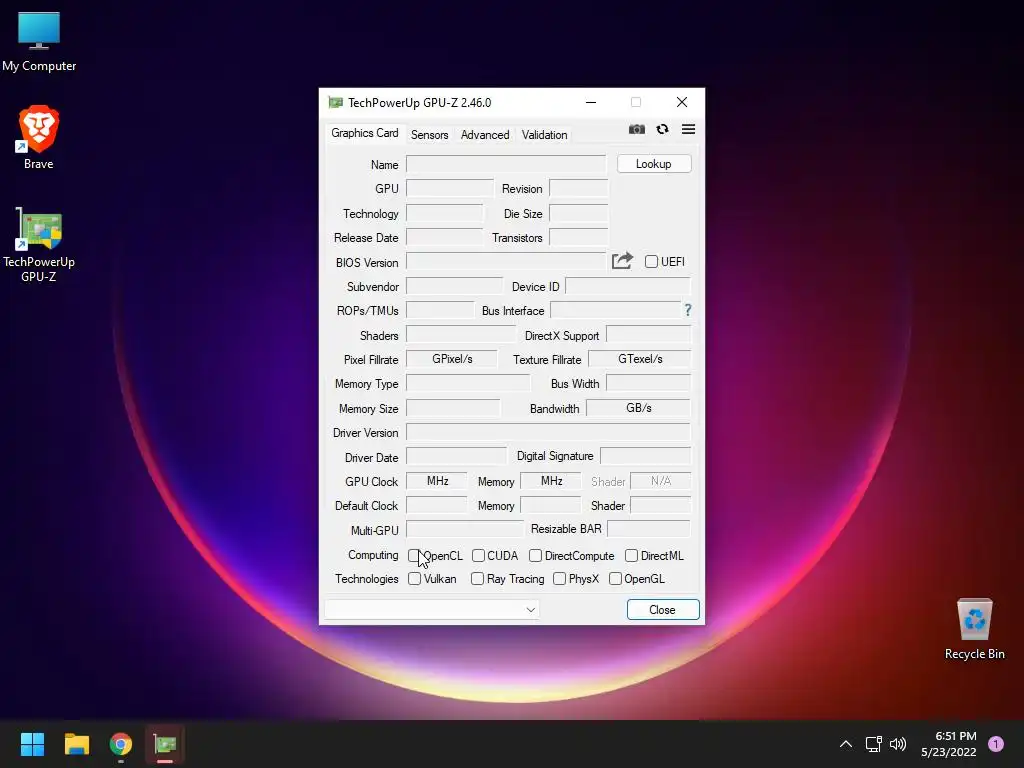Open the GPU-Z hamburger menu
This screenshot has height=768, width=1024.
coord(688,129)
